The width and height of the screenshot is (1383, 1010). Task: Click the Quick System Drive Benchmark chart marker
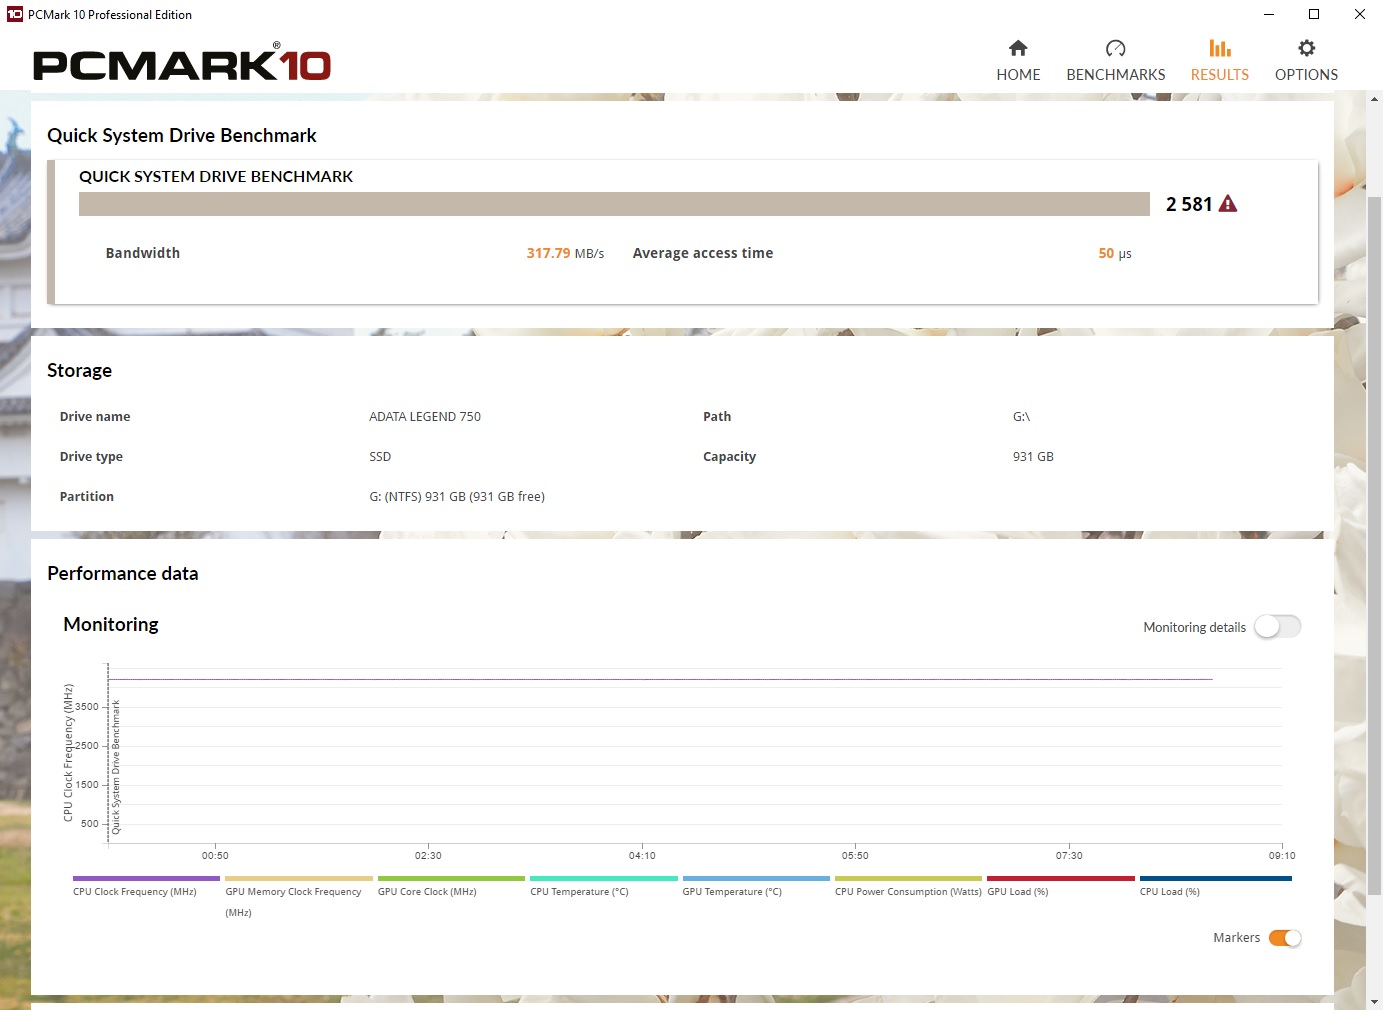click(116, 767)
